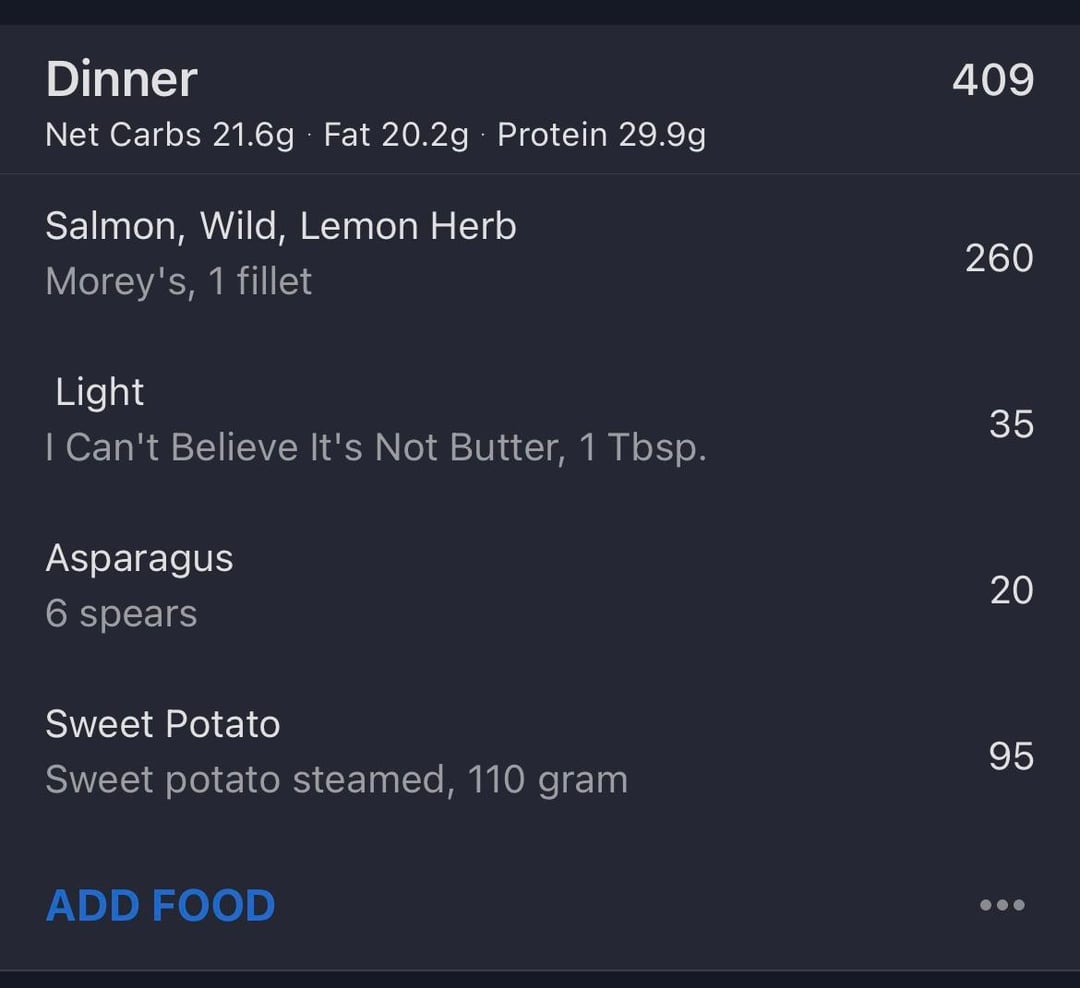Tap the Protein 29.9g value

click(601, 135)
